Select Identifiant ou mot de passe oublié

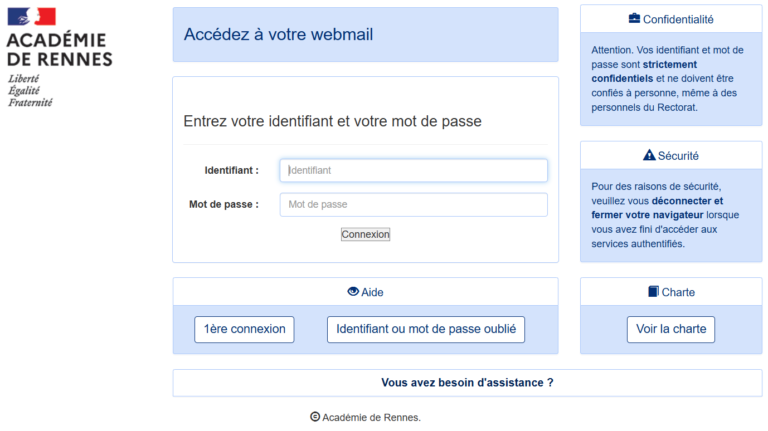426,329
